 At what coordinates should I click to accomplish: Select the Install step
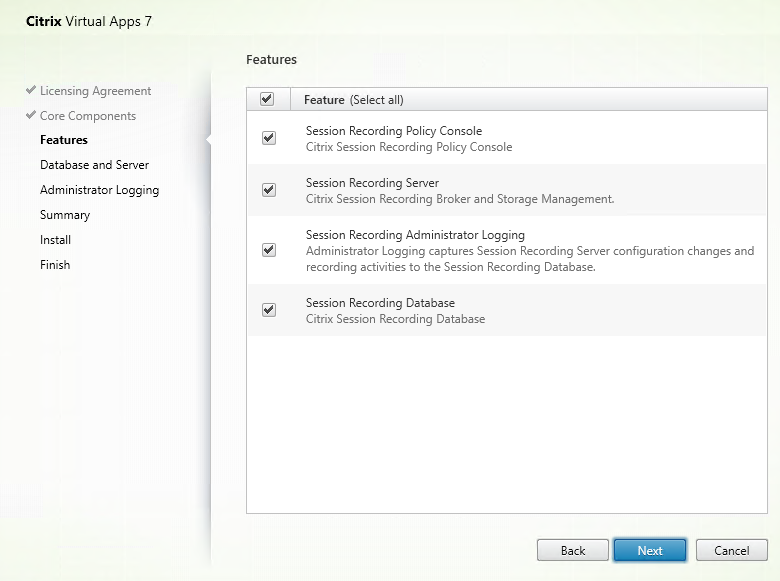coord(55,240)
